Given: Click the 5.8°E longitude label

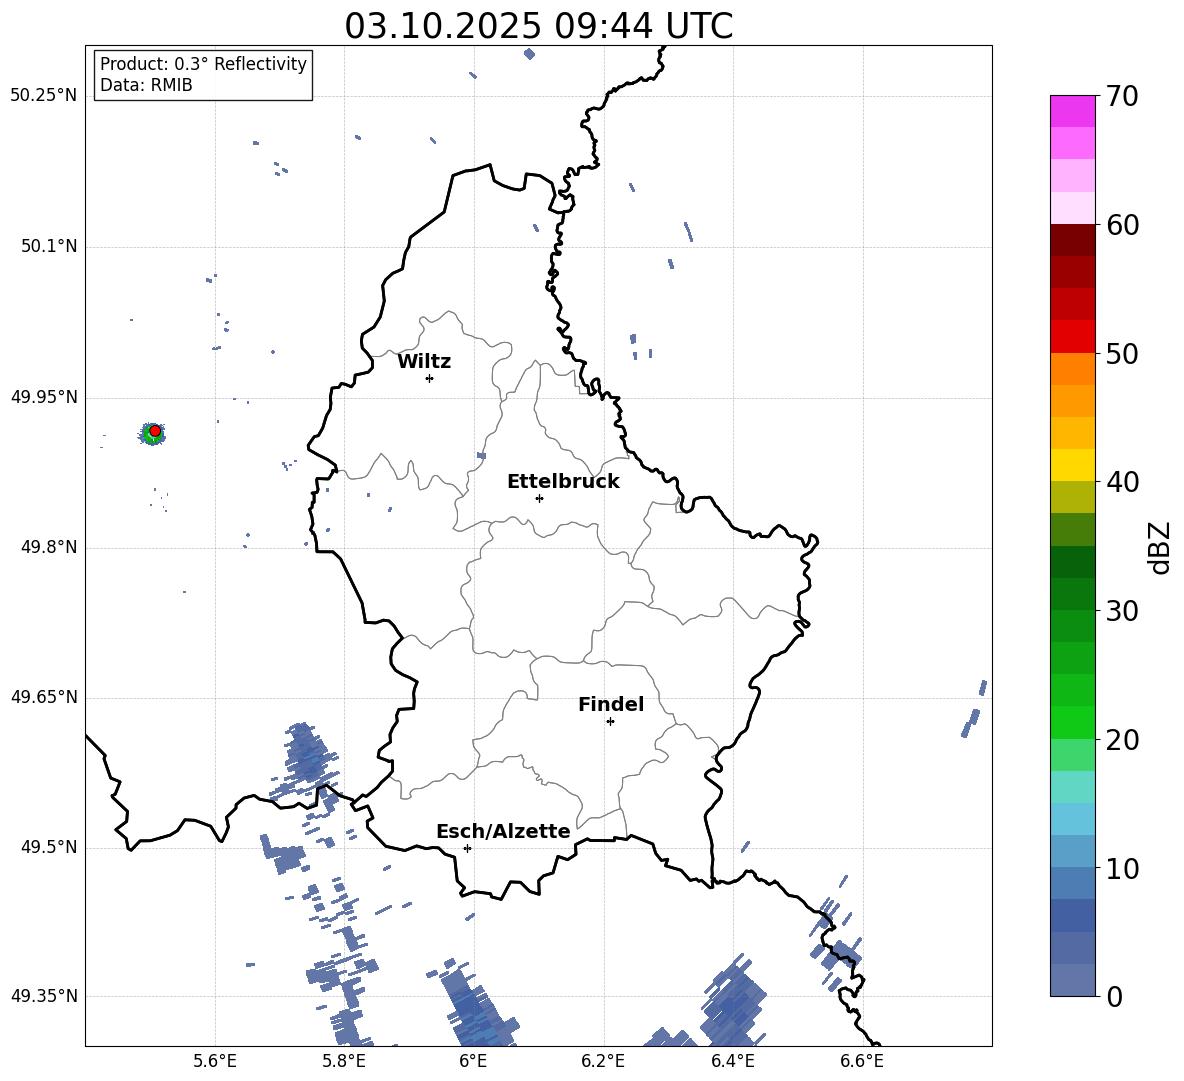Looking at the screenshot, I should pos(344,1061).
